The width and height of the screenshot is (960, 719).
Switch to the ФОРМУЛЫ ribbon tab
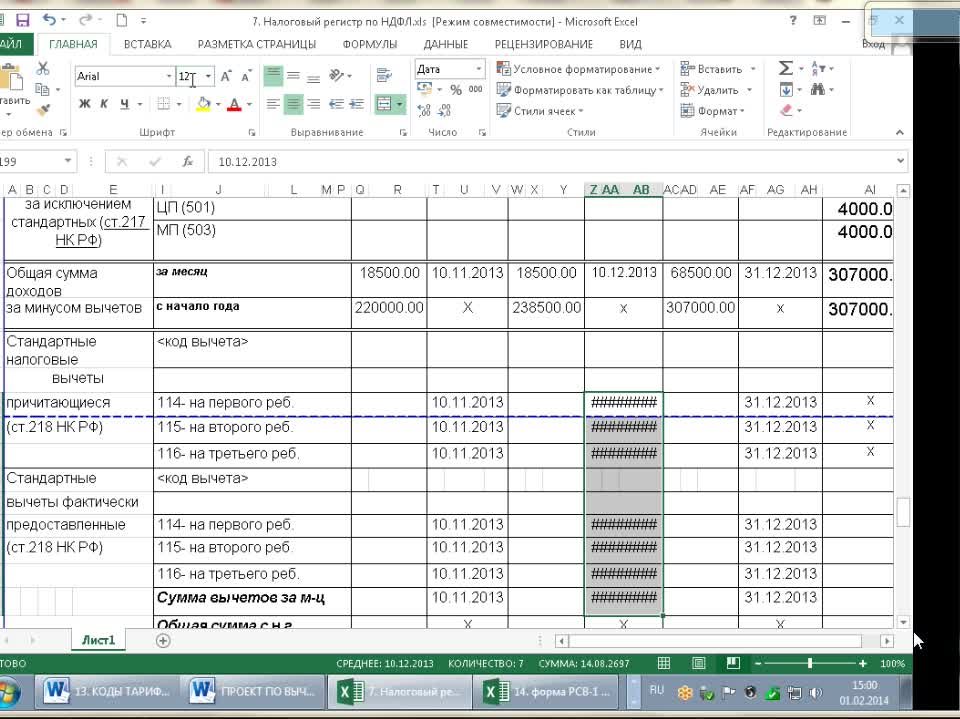pos(369,44)
